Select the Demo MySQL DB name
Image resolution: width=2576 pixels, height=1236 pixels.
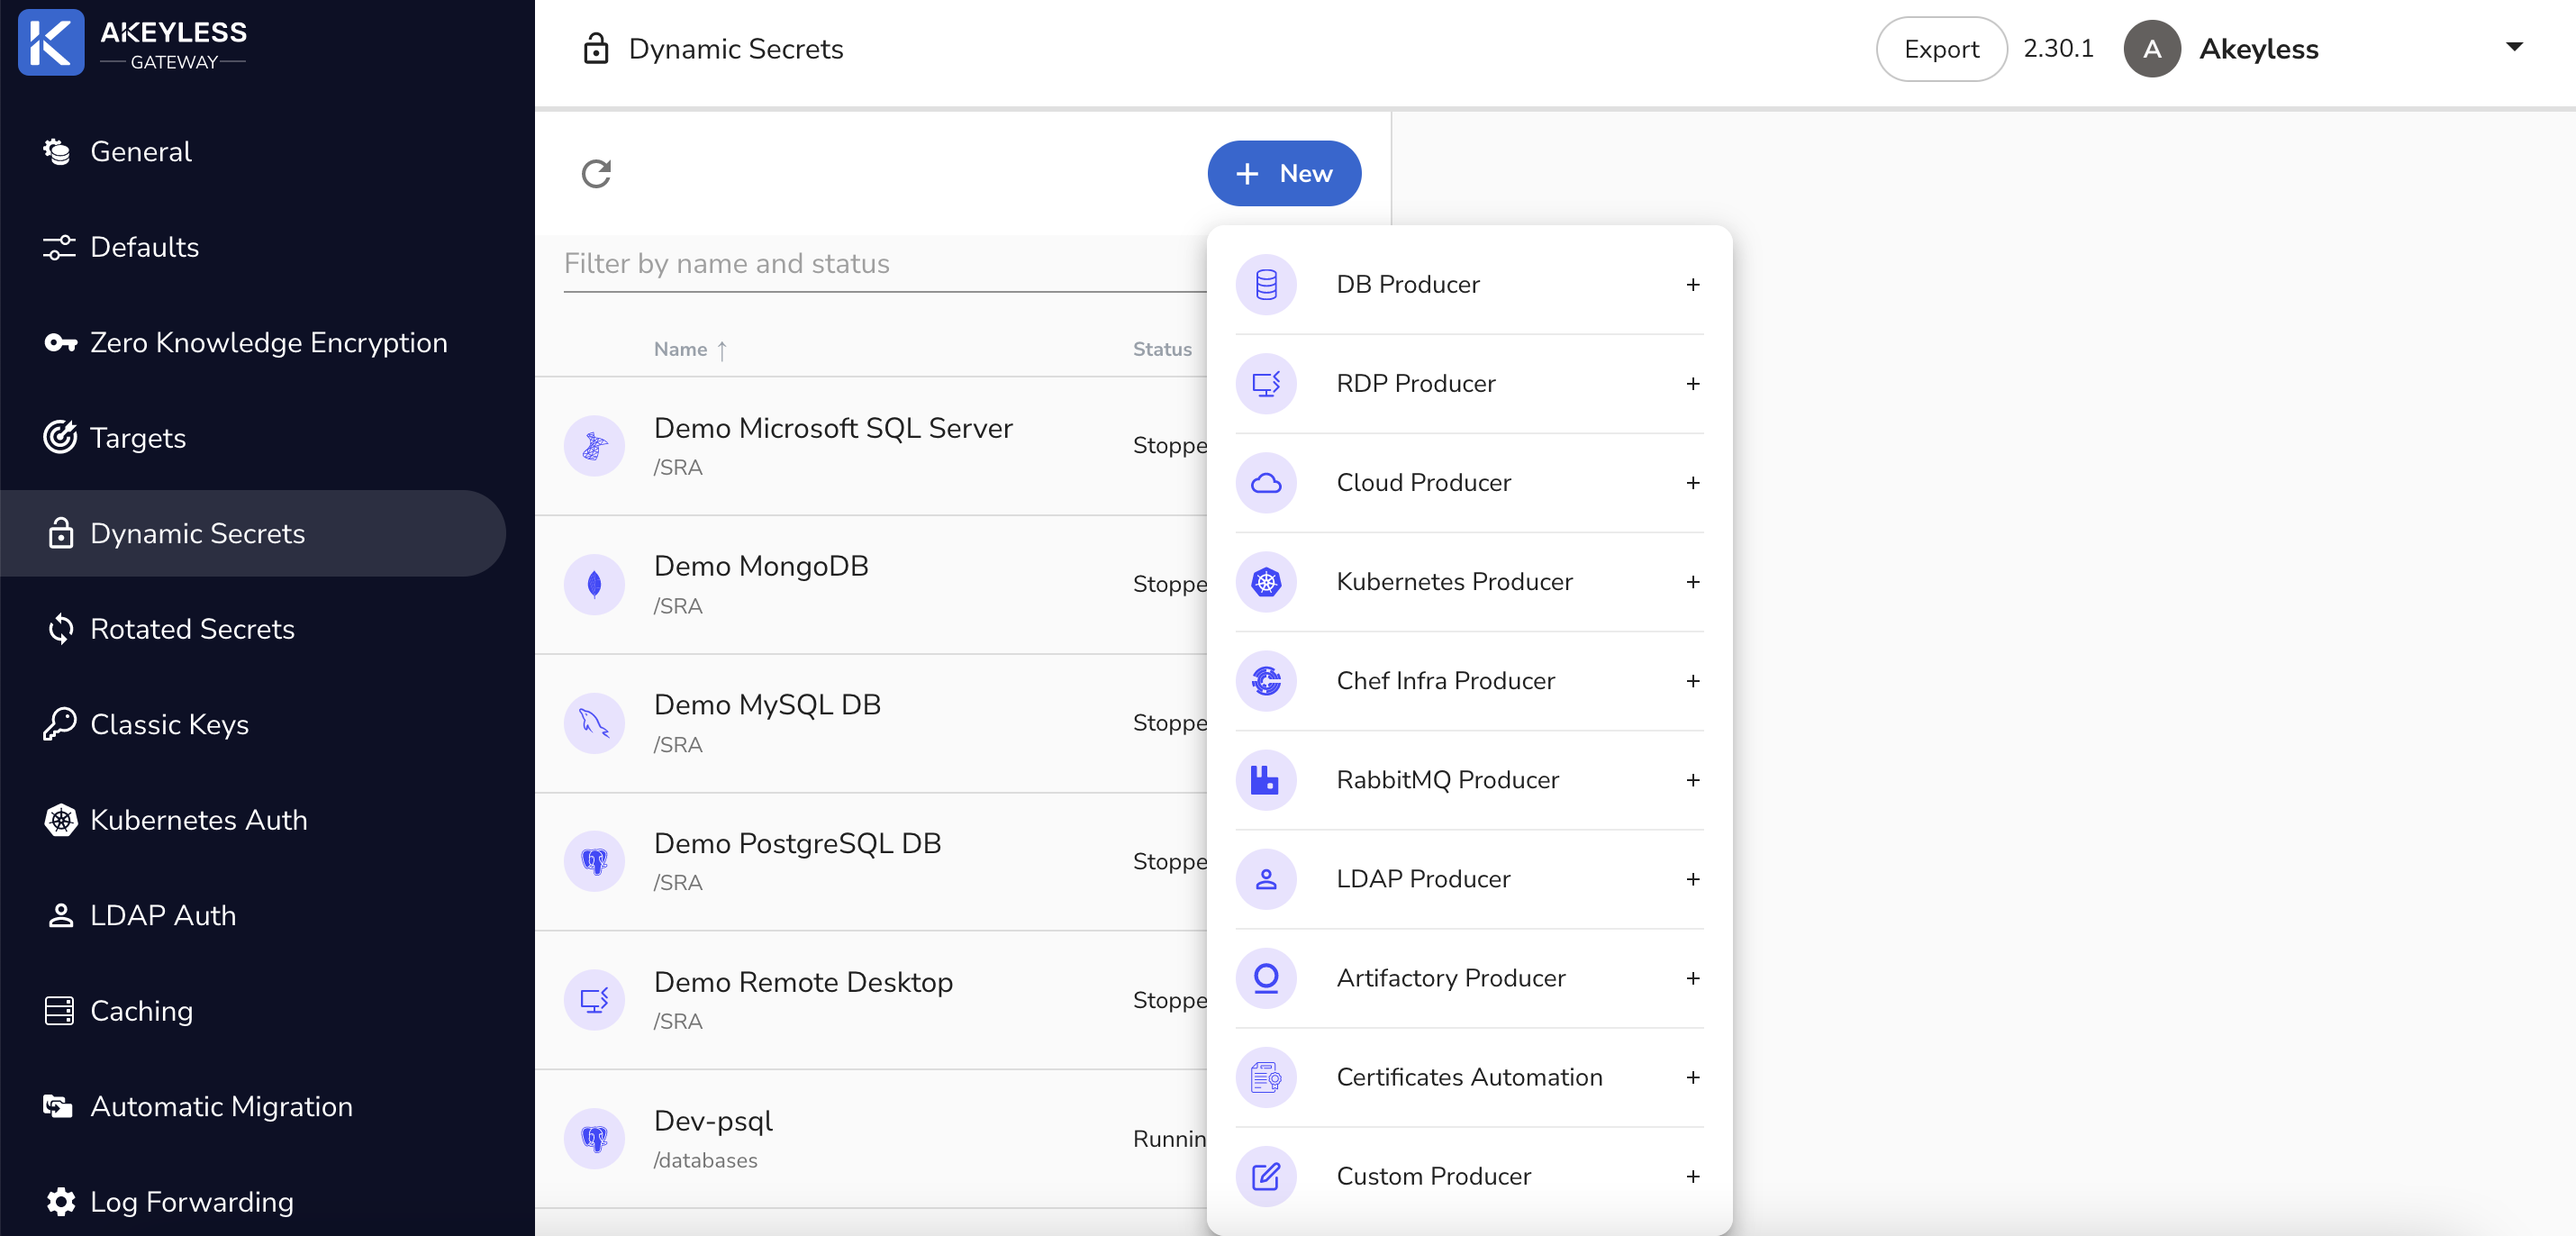click(x=767, y=705)
